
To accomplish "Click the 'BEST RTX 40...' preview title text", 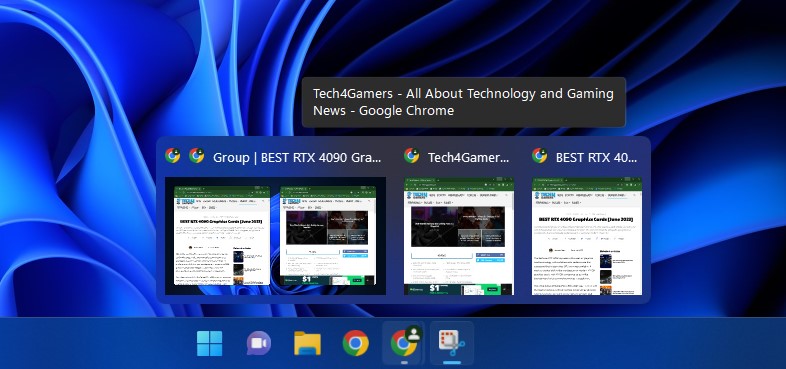I will click(x=597, y=157).
